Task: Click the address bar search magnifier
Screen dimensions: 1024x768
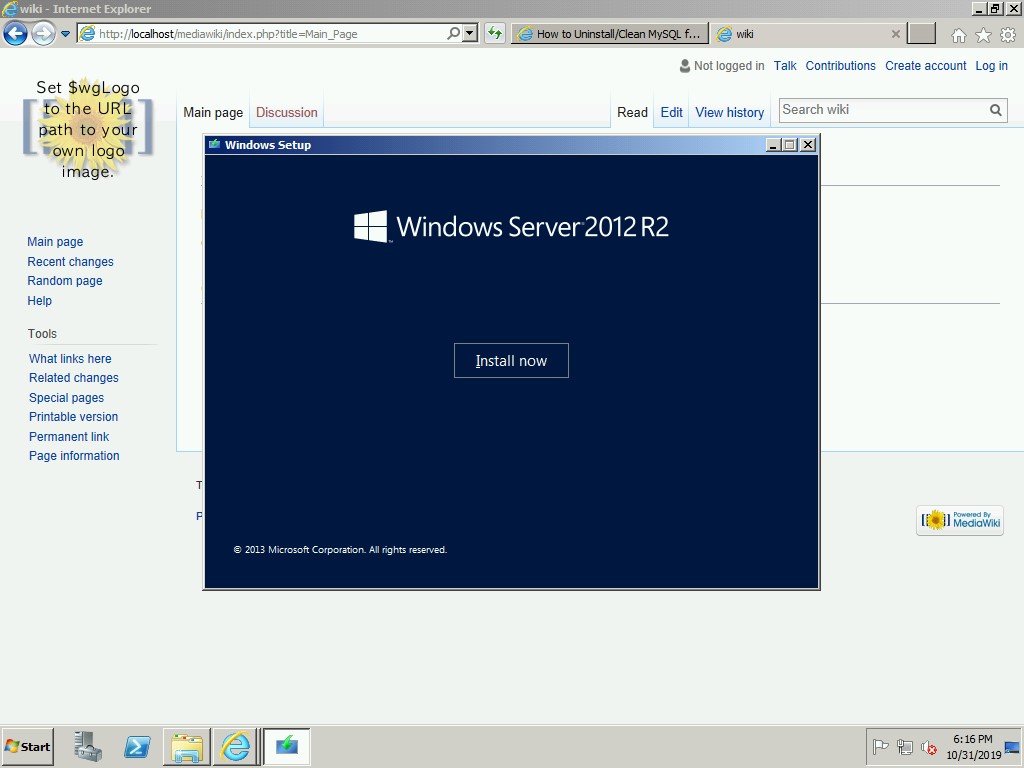Action: point(453,33)
